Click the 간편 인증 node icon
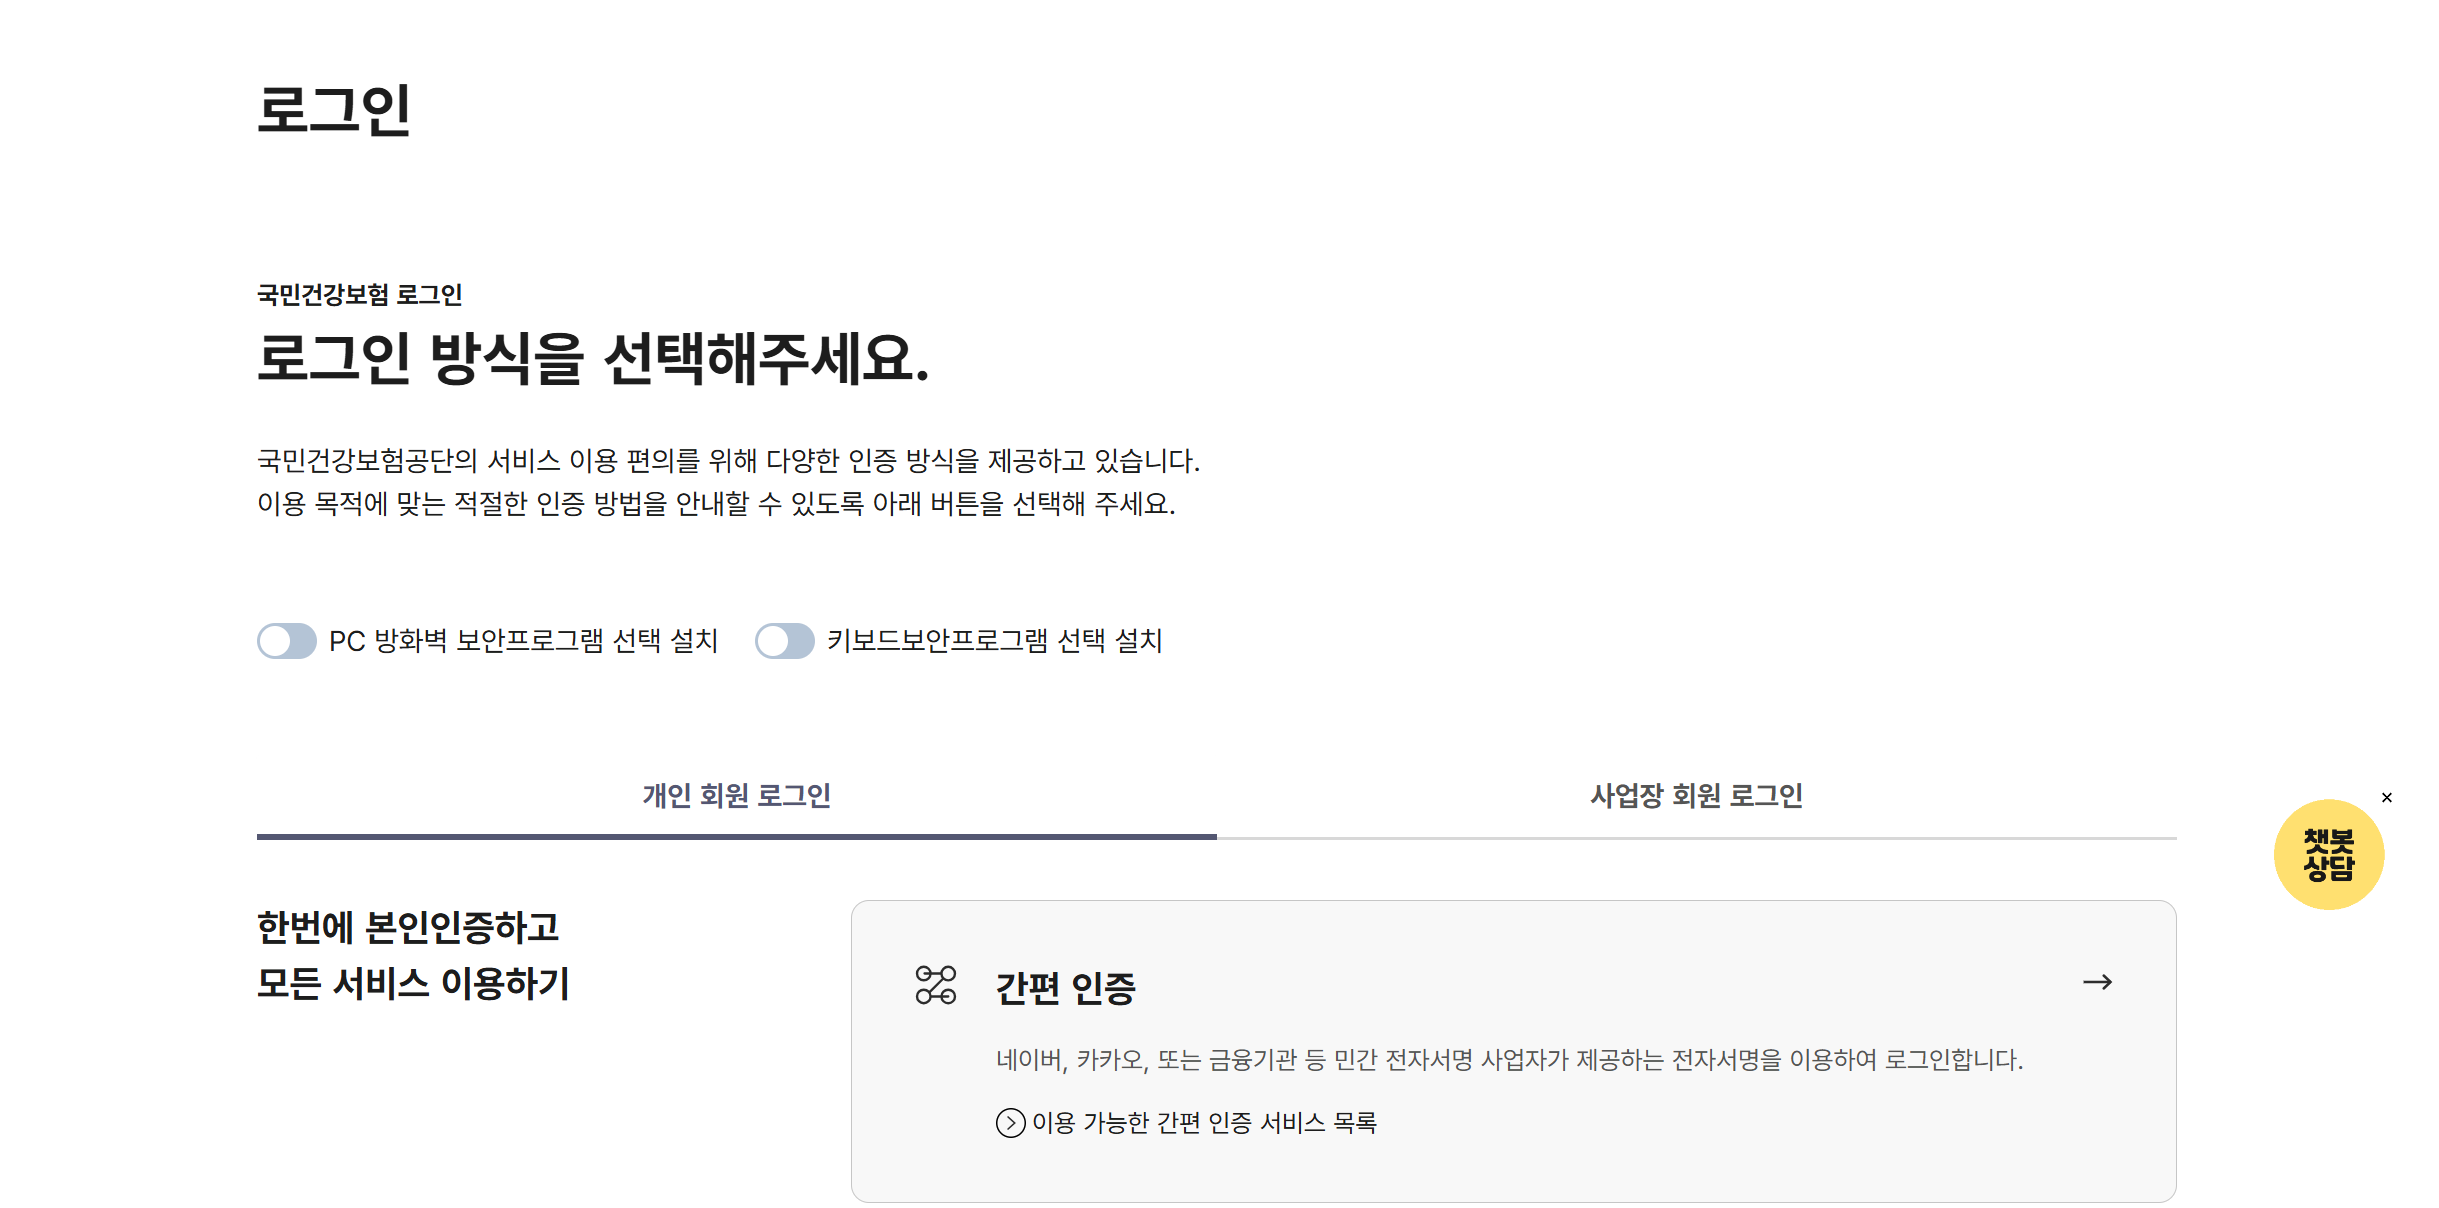This screenshot has height=1208, width=2439. pos(936,985)
